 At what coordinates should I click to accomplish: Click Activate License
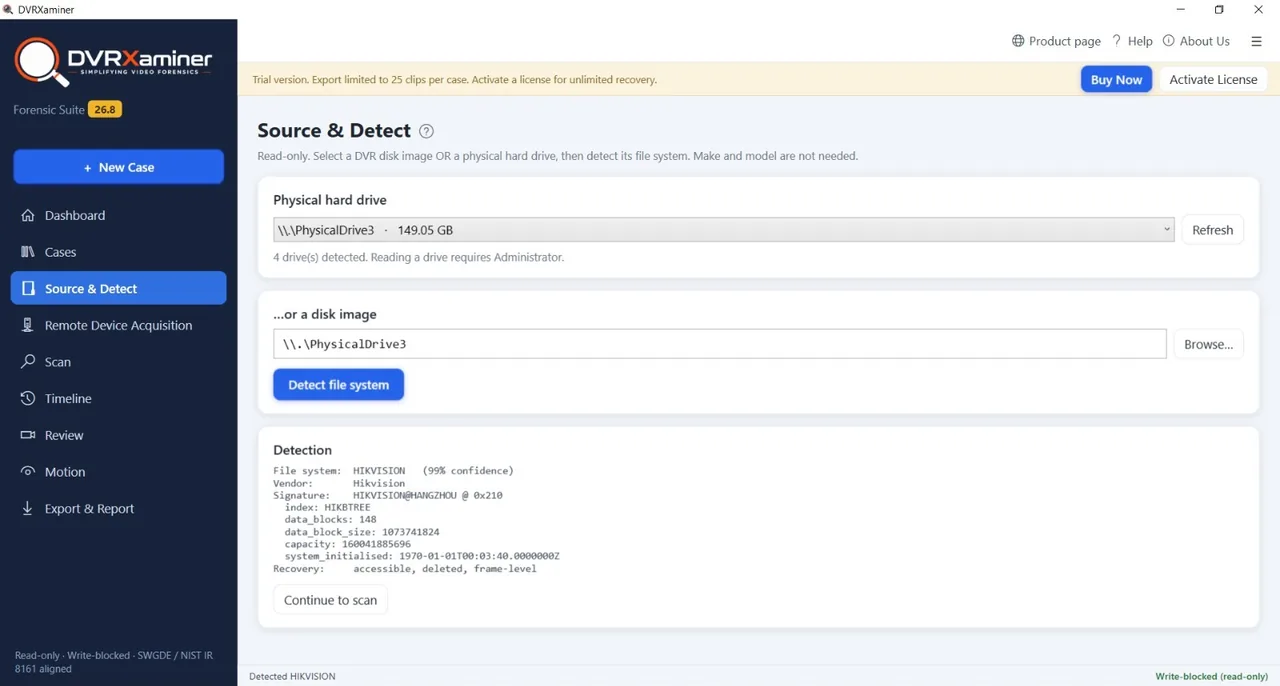[1213, 79]
